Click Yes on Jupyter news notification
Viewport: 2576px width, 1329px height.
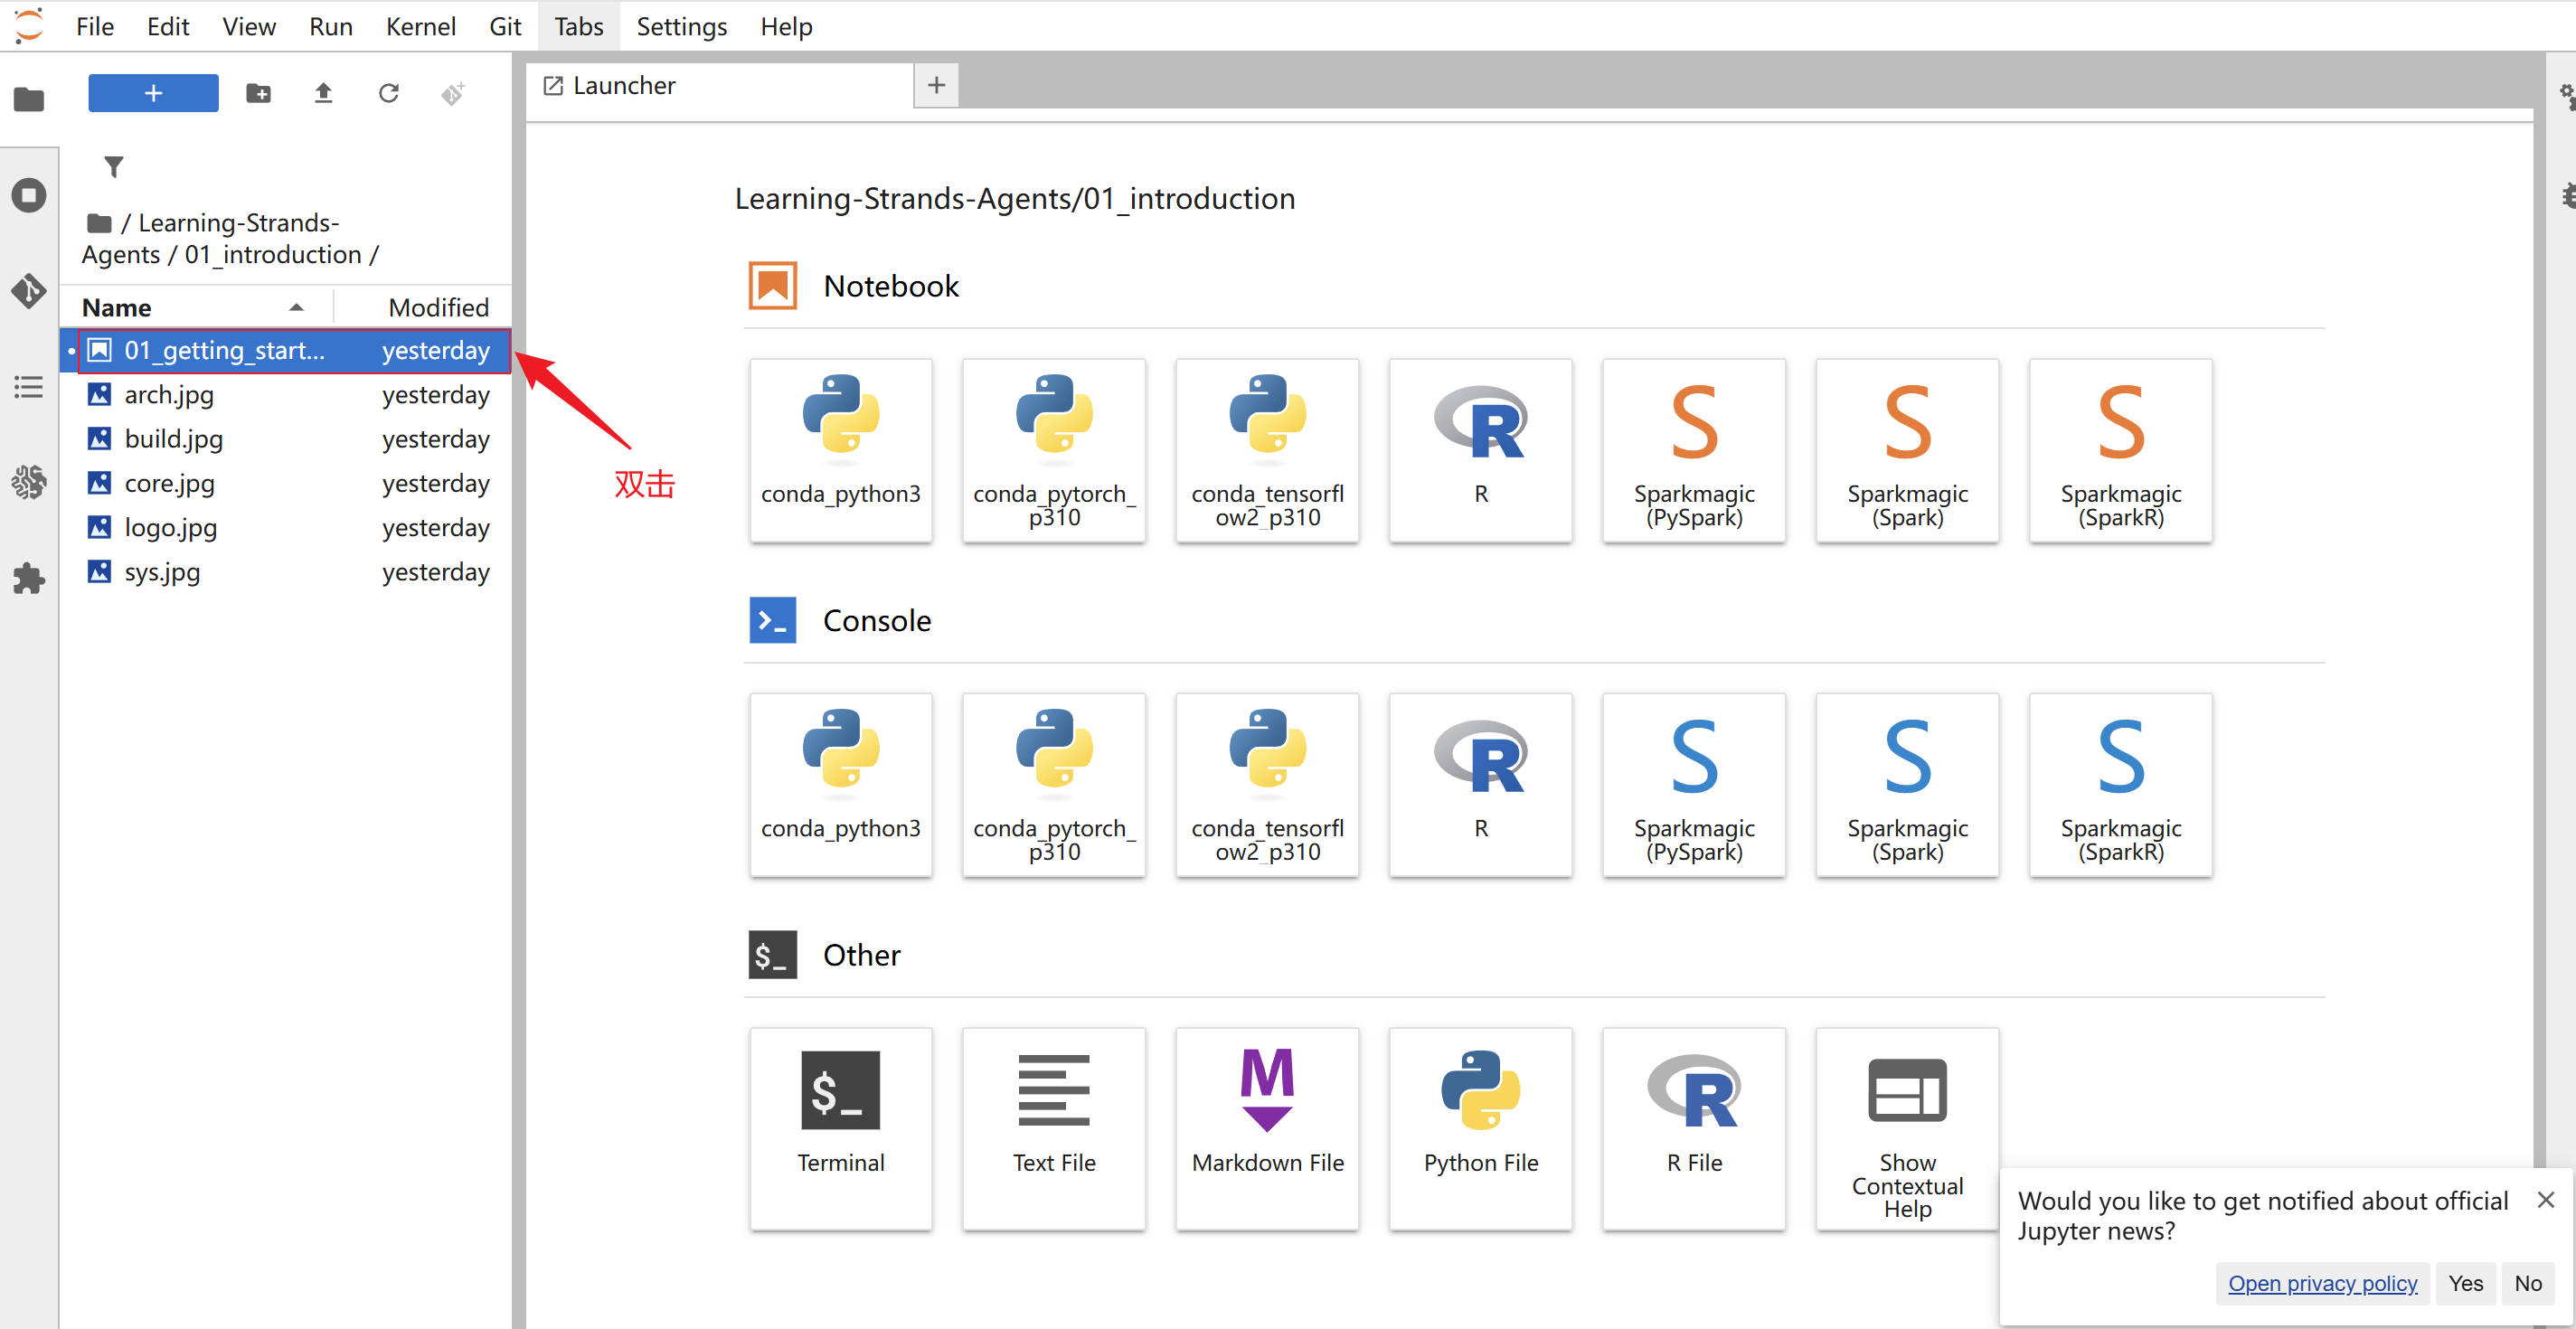2465,1283
